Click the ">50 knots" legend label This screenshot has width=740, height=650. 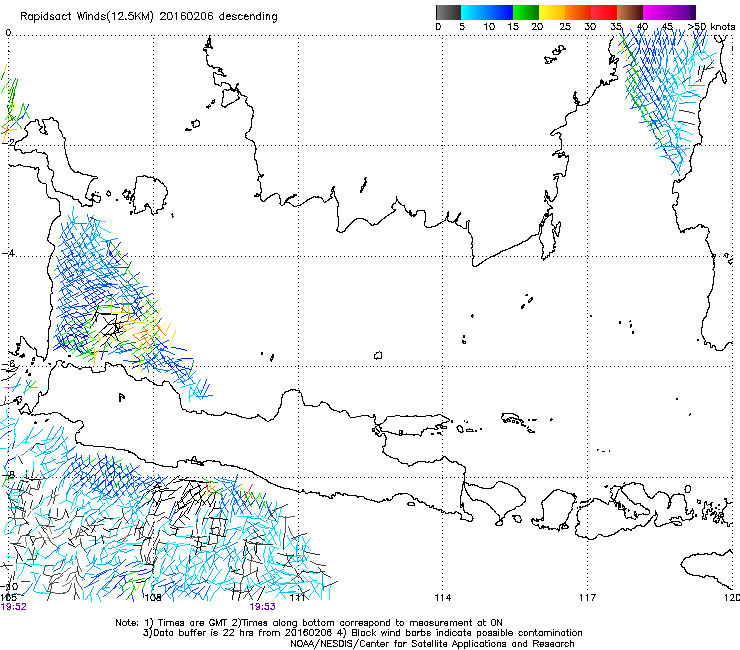coord(711,27)
